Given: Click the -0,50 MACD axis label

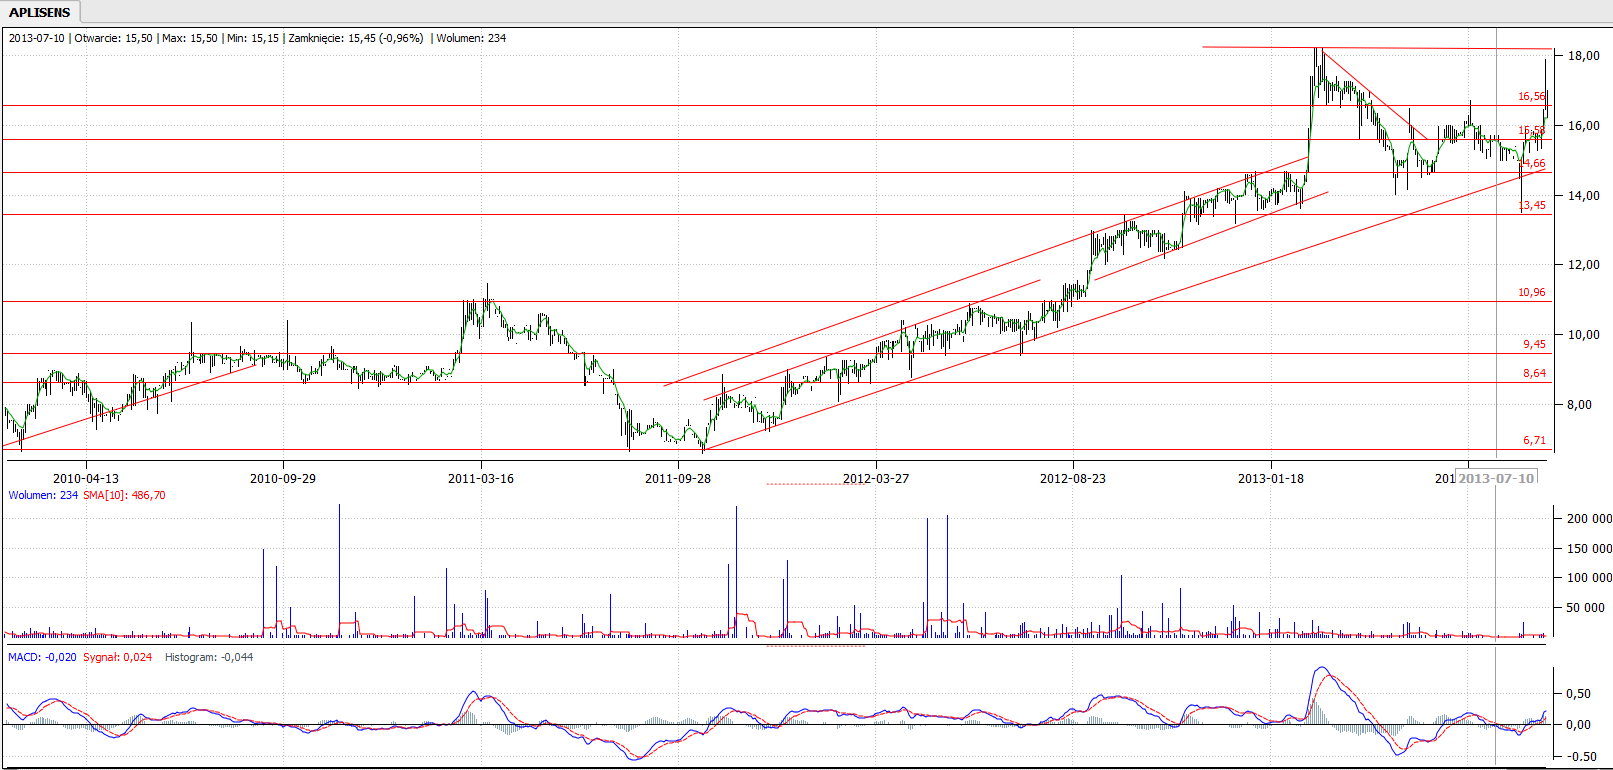Looking at the screenshot, I should click(1579, 757).
